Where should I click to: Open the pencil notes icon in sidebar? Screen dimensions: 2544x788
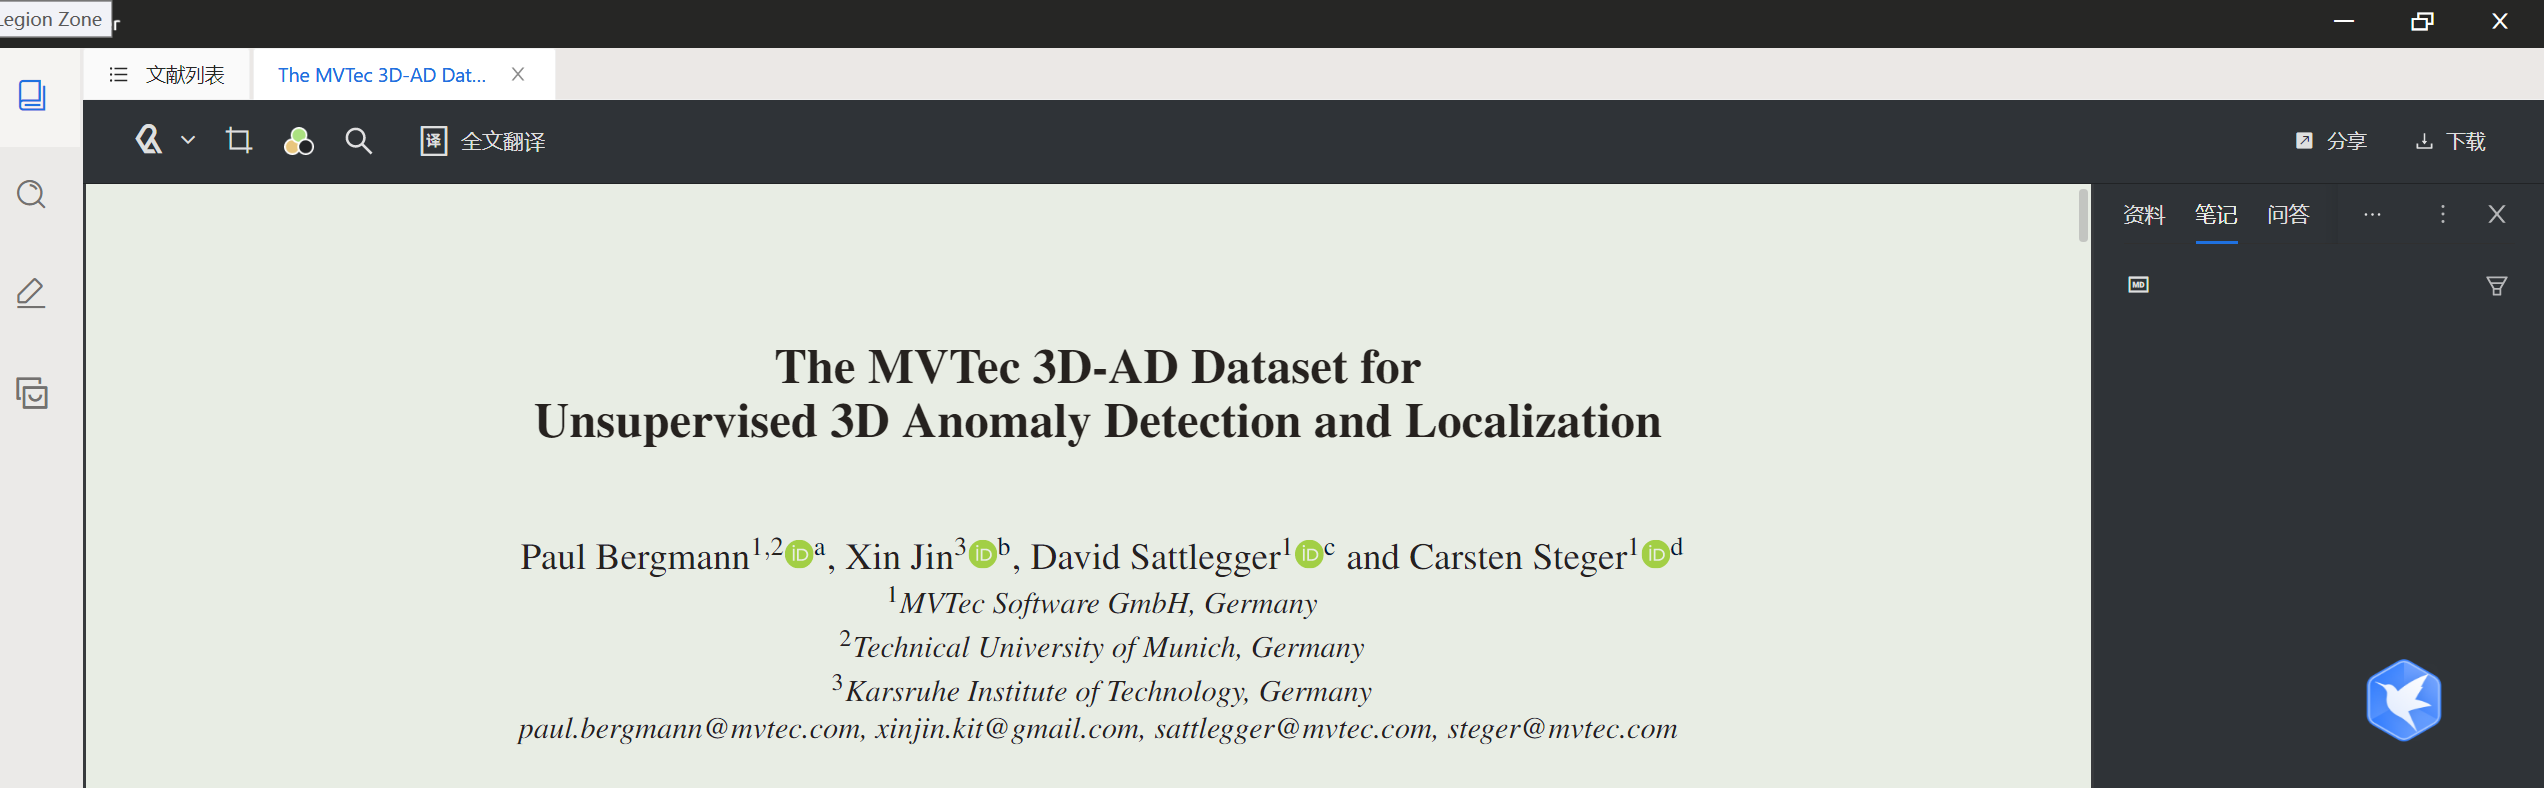[x=32, y=293]
